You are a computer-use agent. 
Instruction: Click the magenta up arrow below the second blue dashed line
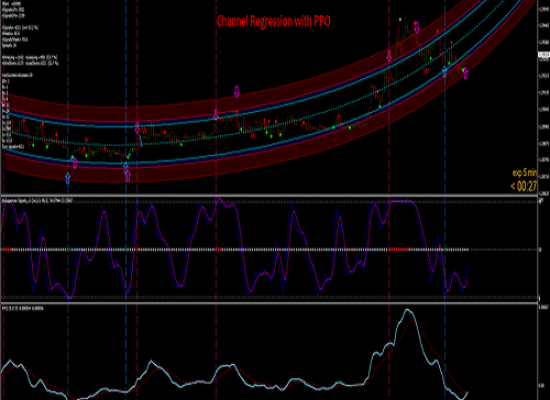128,176
